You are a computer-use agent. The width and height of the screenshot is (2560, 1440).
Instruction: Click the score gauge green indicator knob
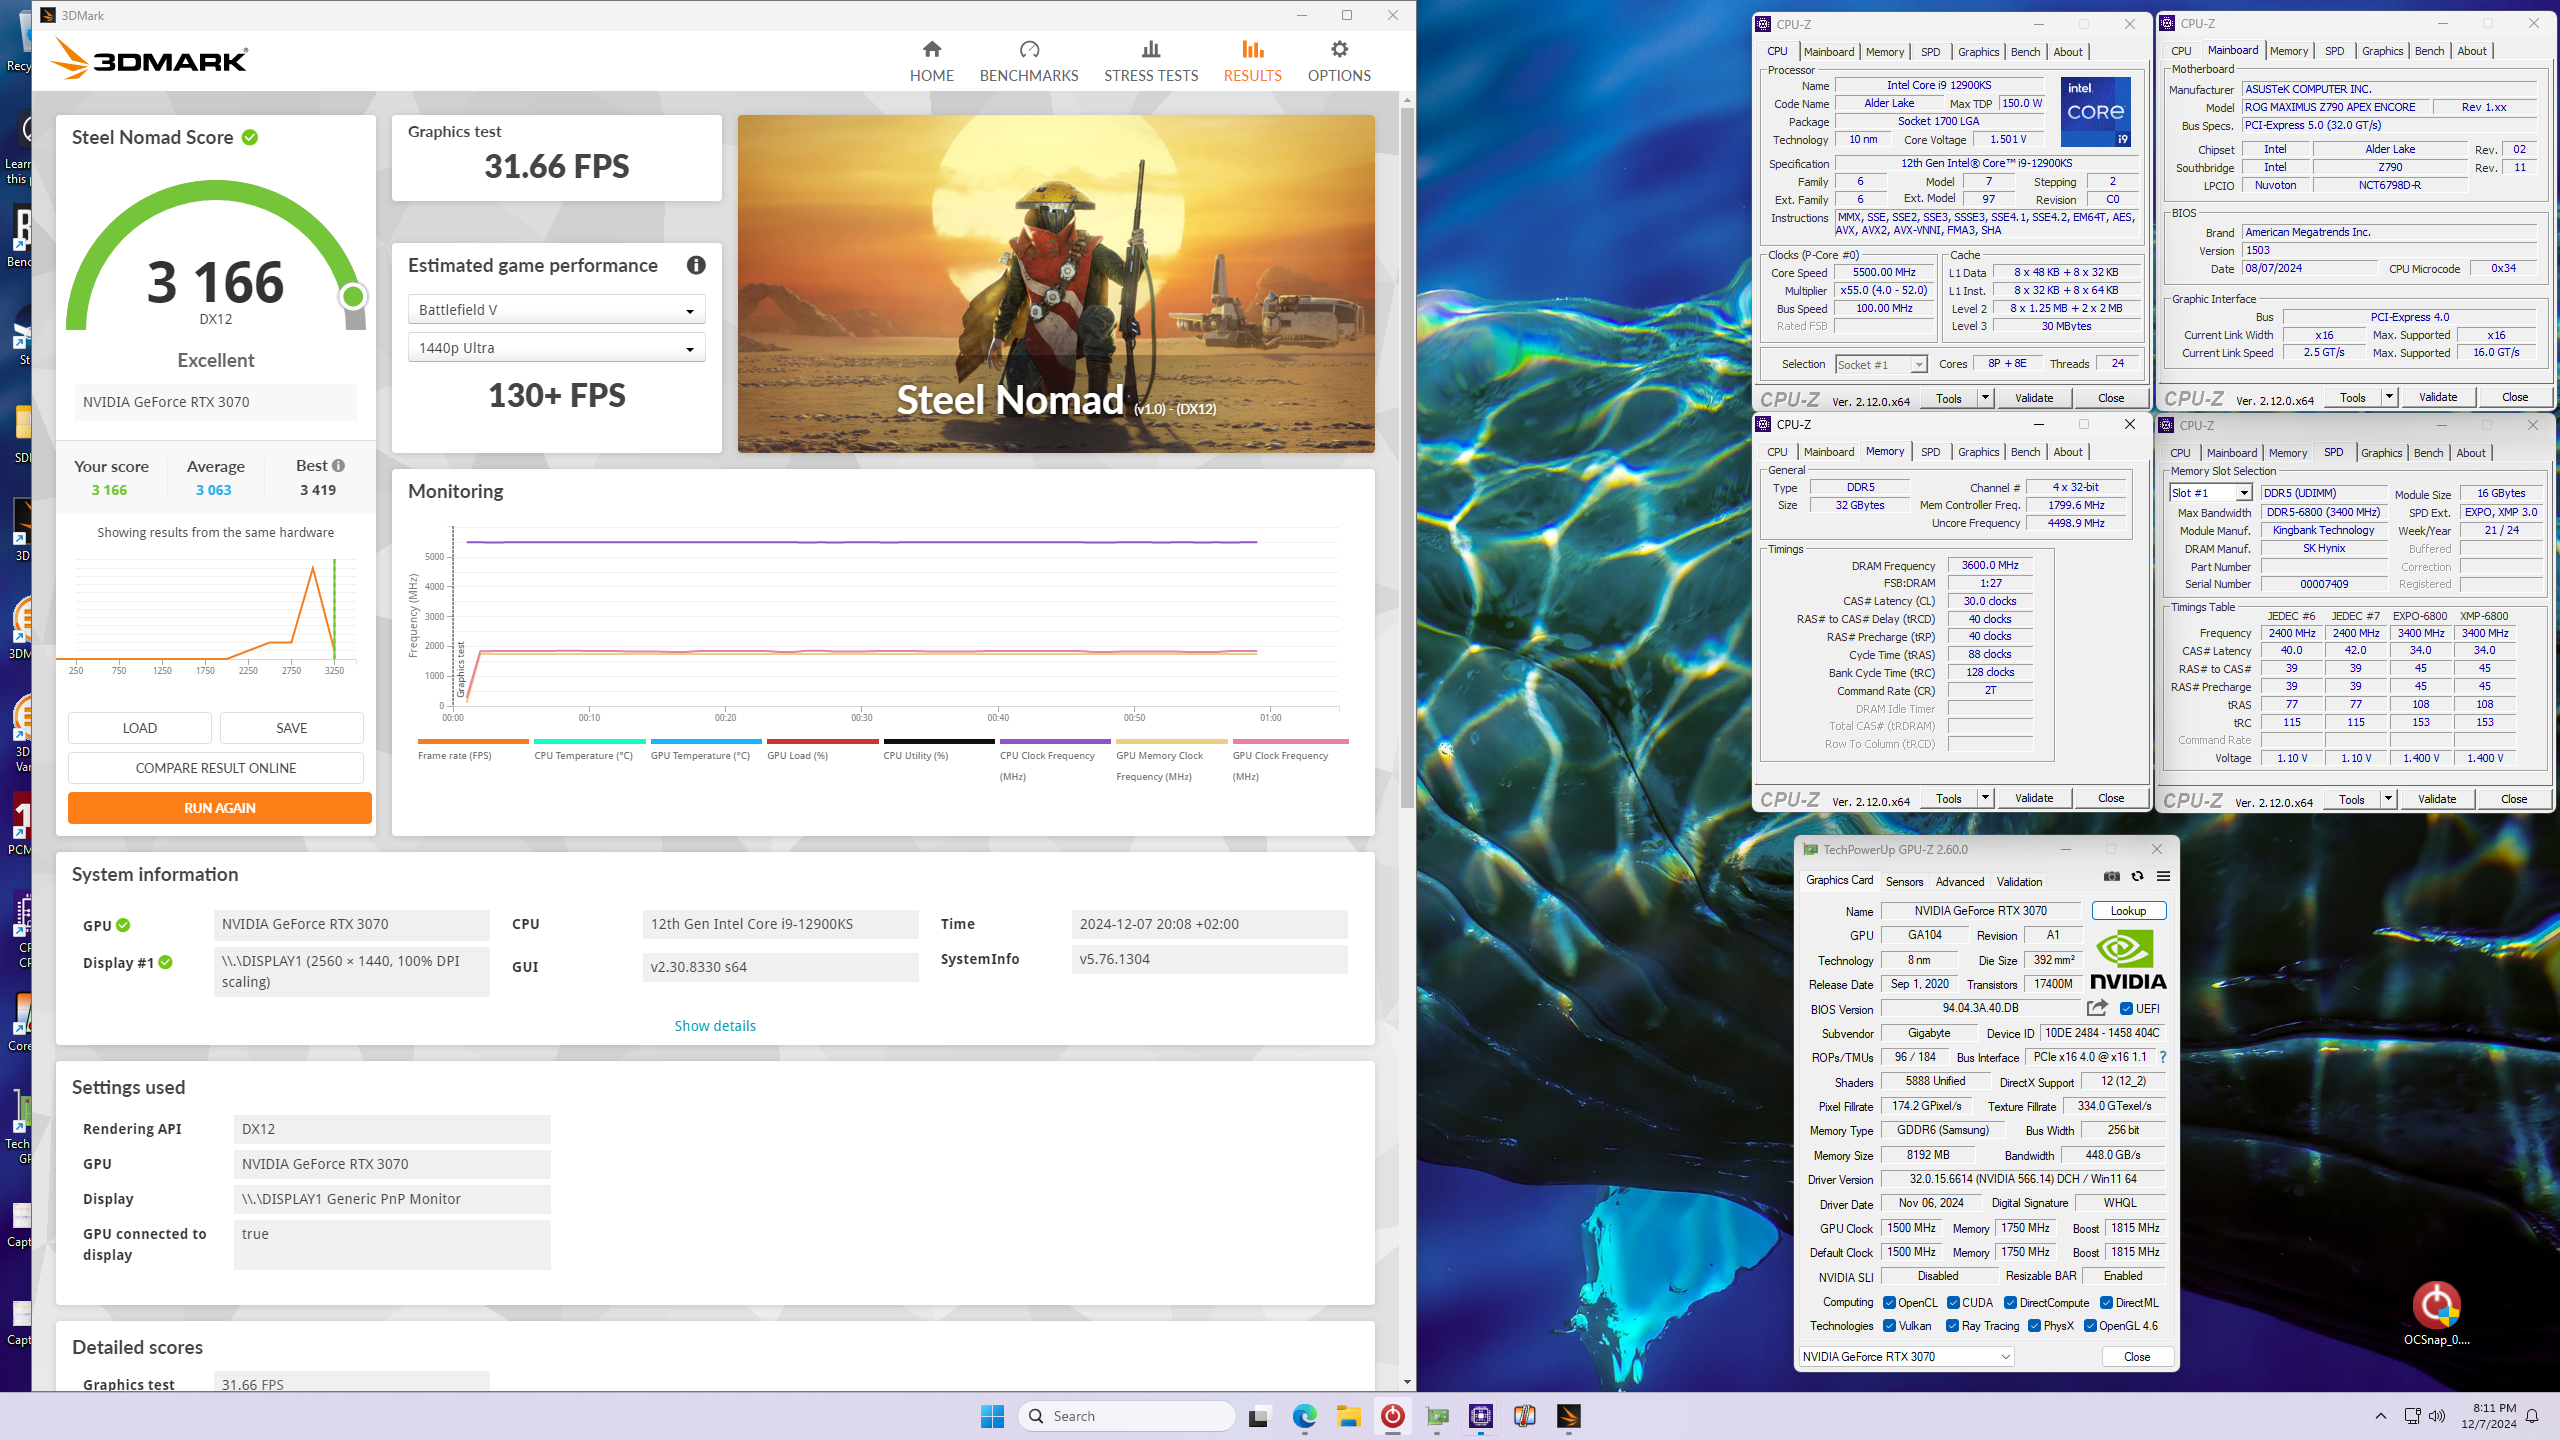(352, 296)
